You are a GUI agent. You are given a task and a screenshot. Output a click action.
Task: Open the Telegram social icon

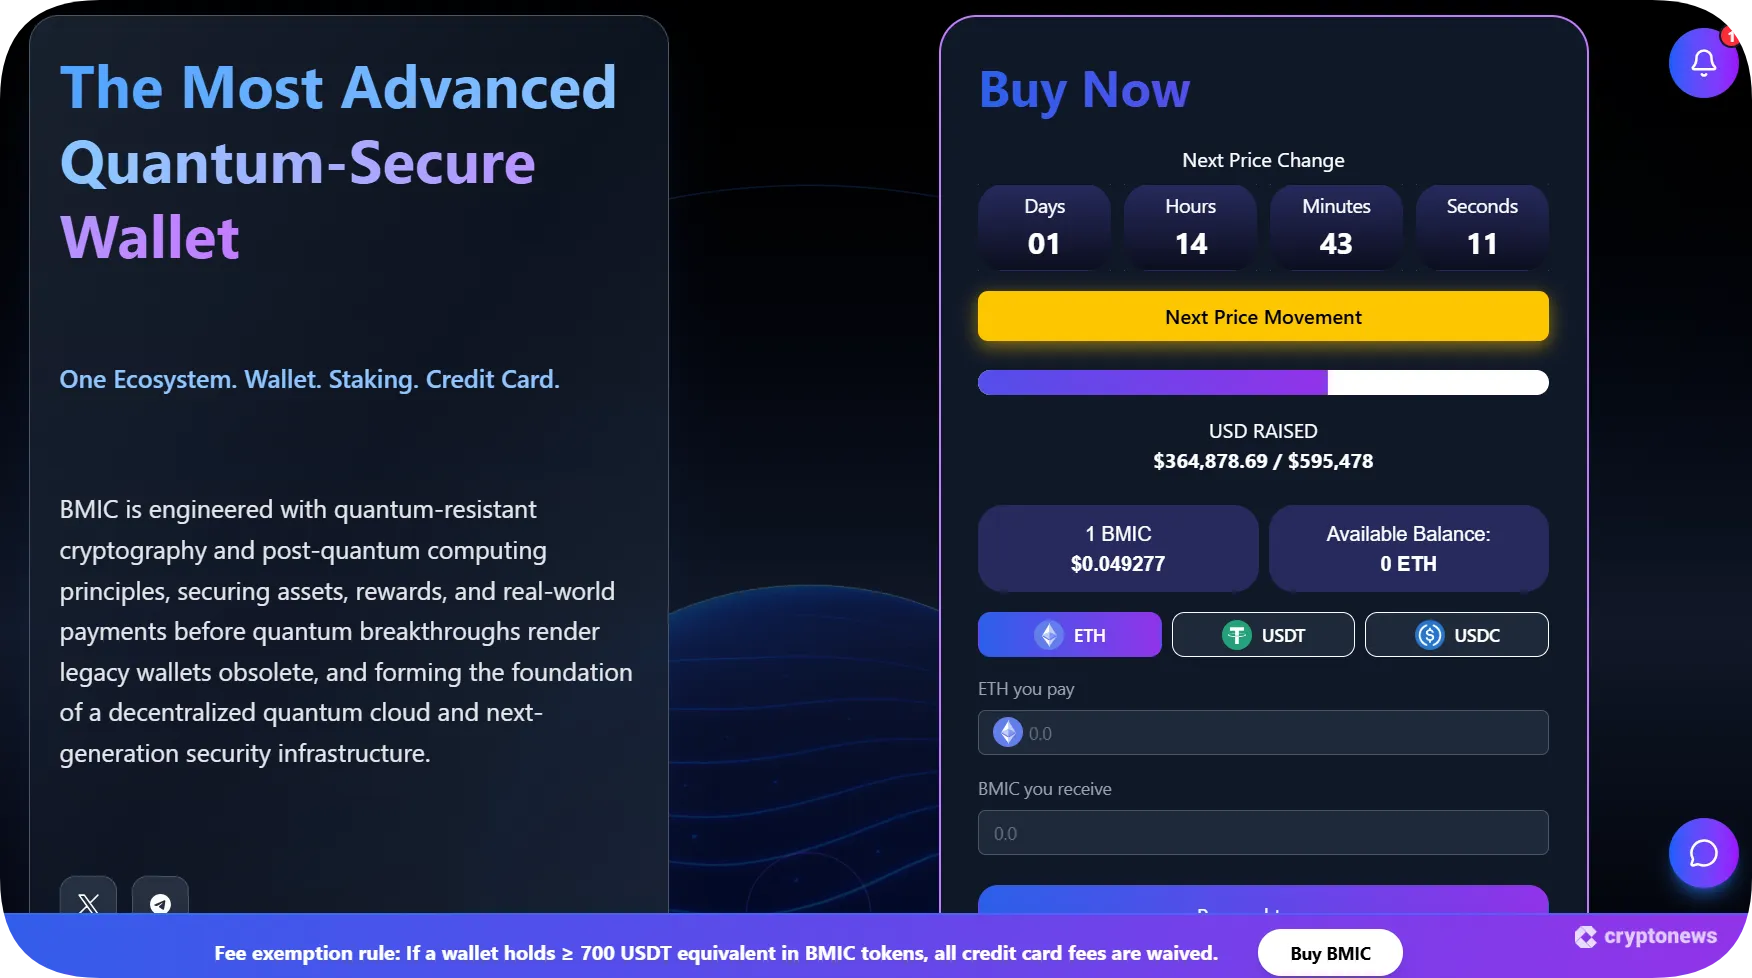click(160, 905)
